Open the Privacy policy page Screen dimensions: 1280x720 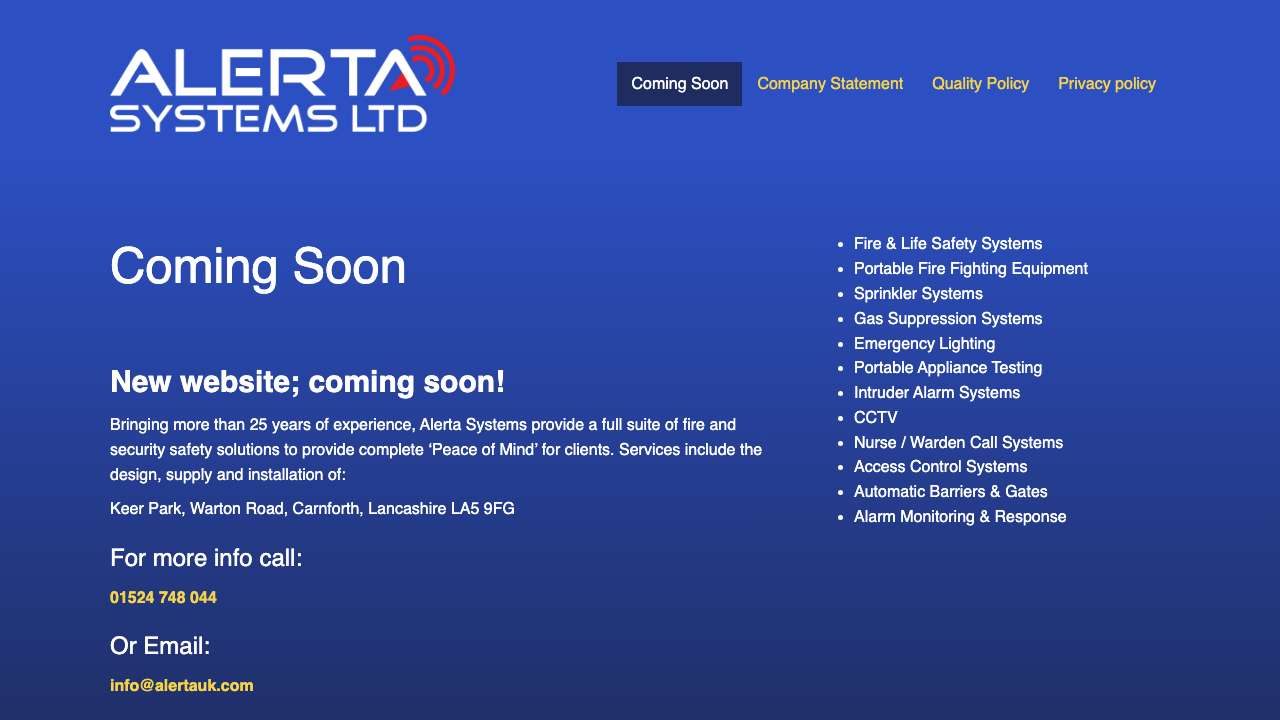[1107, 83]
